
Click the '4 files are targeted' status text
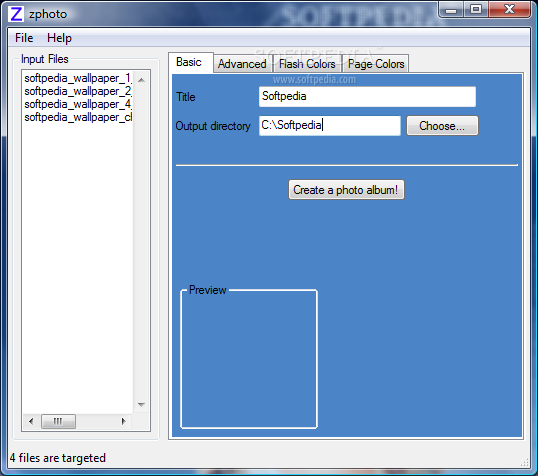coord(58,458)
